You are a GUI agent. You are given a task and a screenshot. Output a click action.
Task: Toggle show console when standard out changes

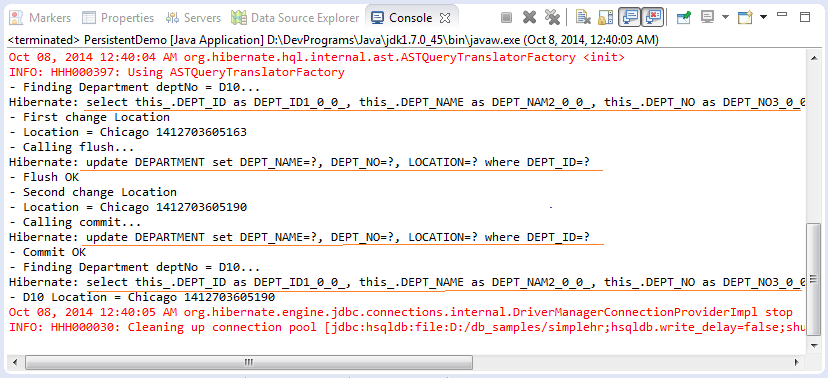point(629,17)
